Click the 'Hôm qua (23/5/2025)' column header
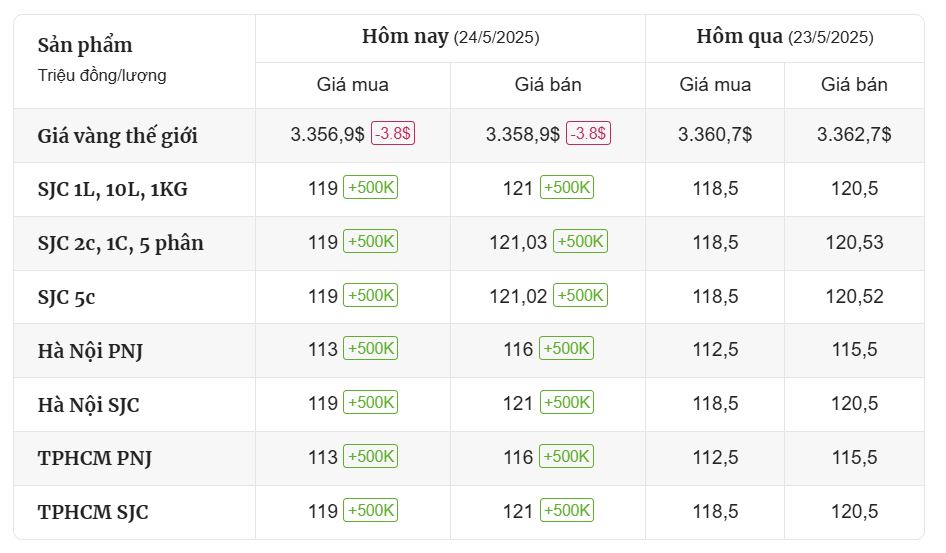The width and height of the screenshot is (946, 553). 785,37
